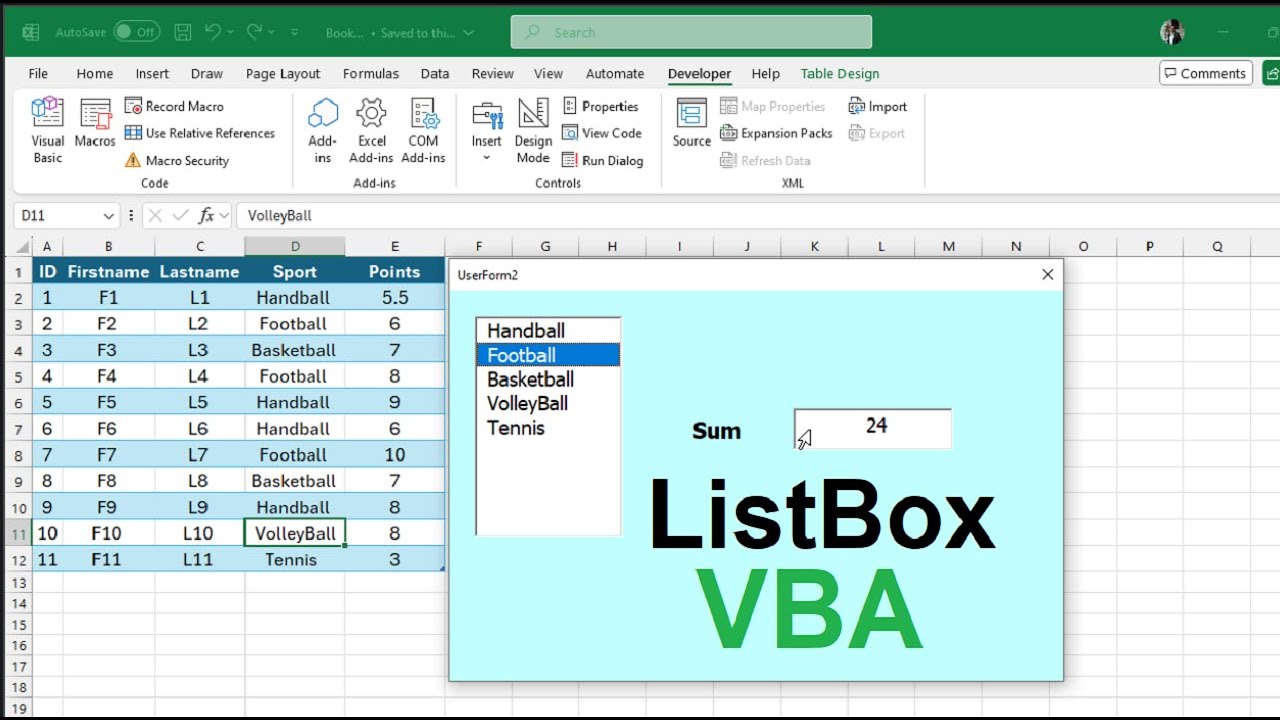Open Macro Security settings

point(177,160)
